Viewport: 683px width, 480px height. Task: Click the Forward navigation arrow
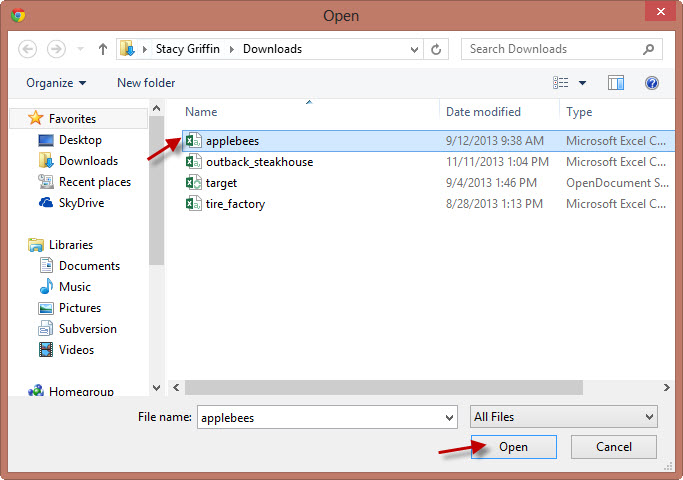[56, 49]
